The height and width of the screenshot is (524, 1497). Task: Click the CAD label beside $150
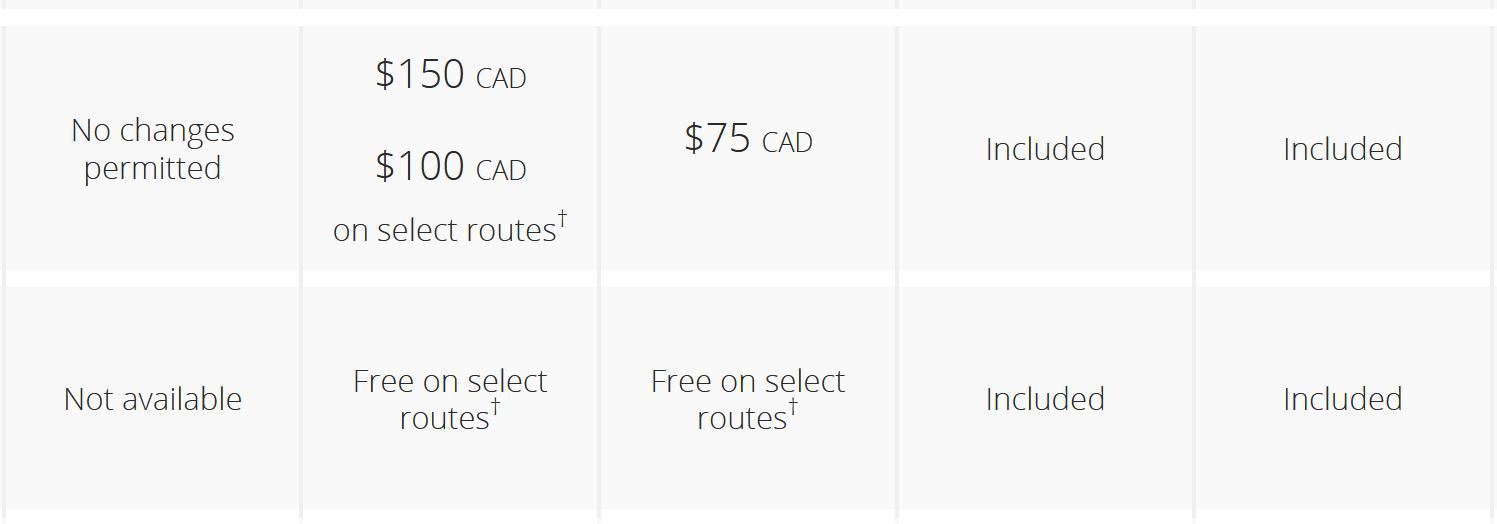pos(501,79)
